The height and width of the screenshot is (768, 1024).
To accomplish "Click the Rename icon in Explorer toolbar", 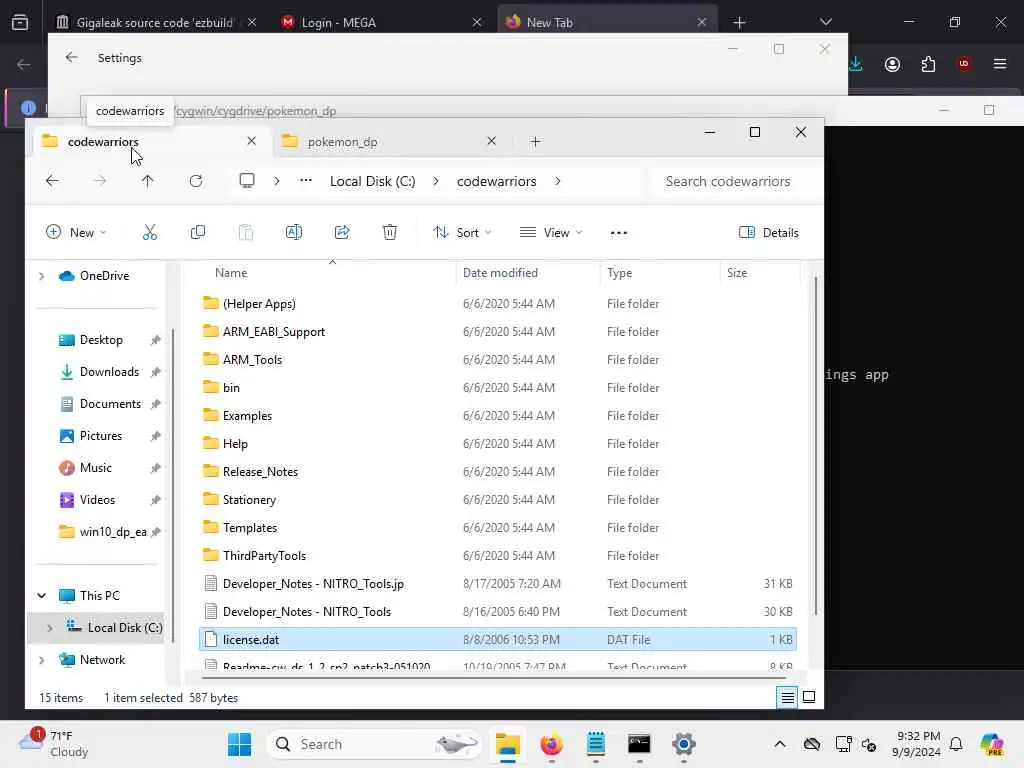I will [x=294, y=232].
